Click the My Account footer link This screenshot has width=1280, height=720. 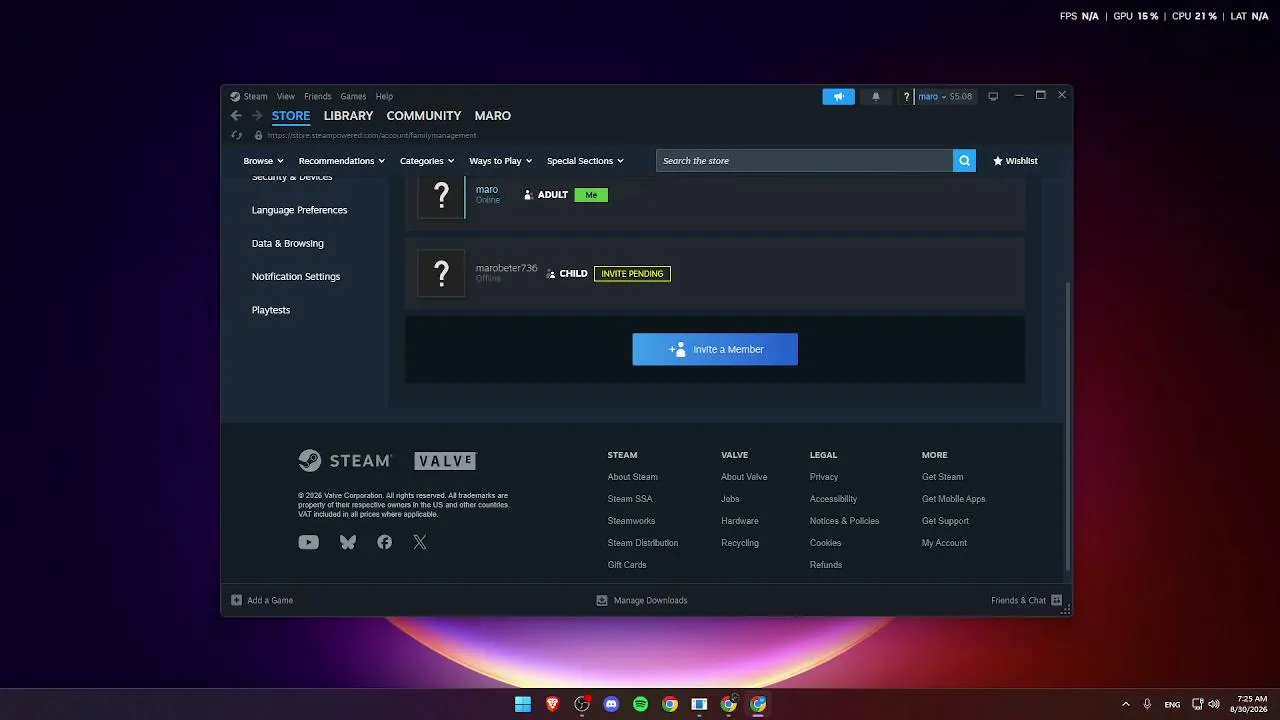click(x=944, y=543)
